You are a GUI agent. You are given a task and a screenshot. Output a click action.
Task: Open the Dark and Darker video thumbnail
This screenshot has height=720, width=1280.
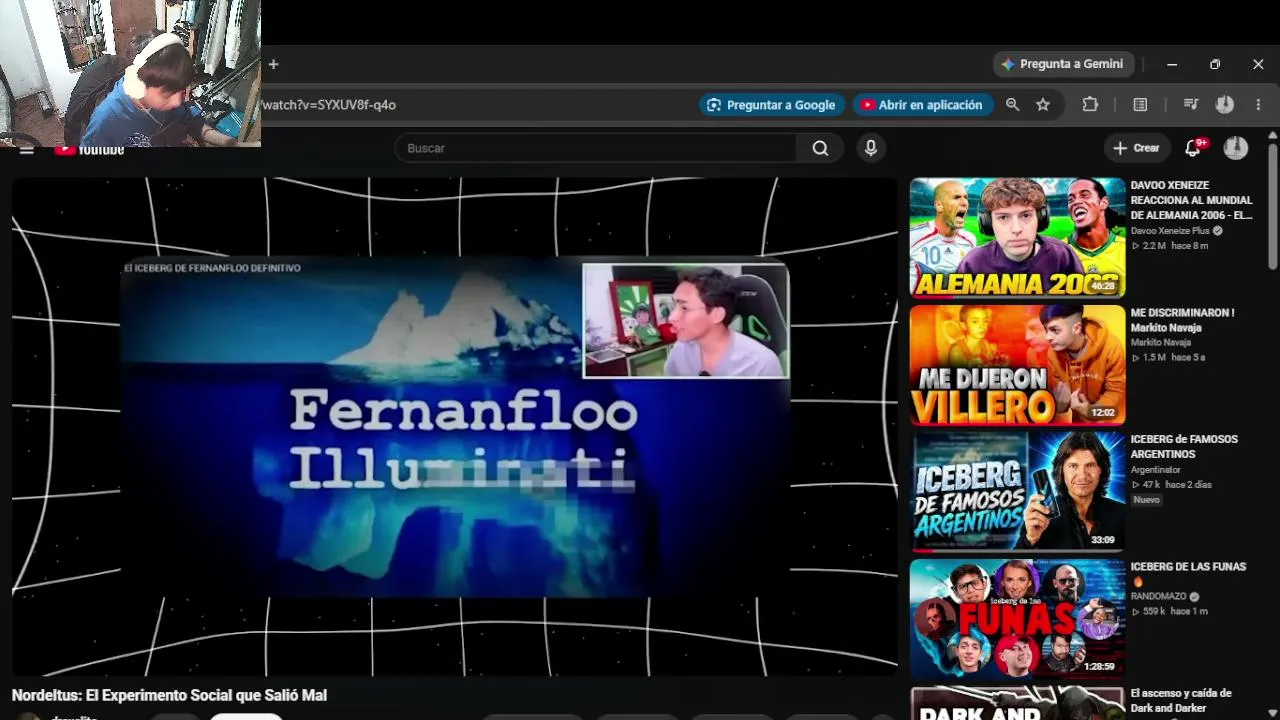(x=1017, y=703)
